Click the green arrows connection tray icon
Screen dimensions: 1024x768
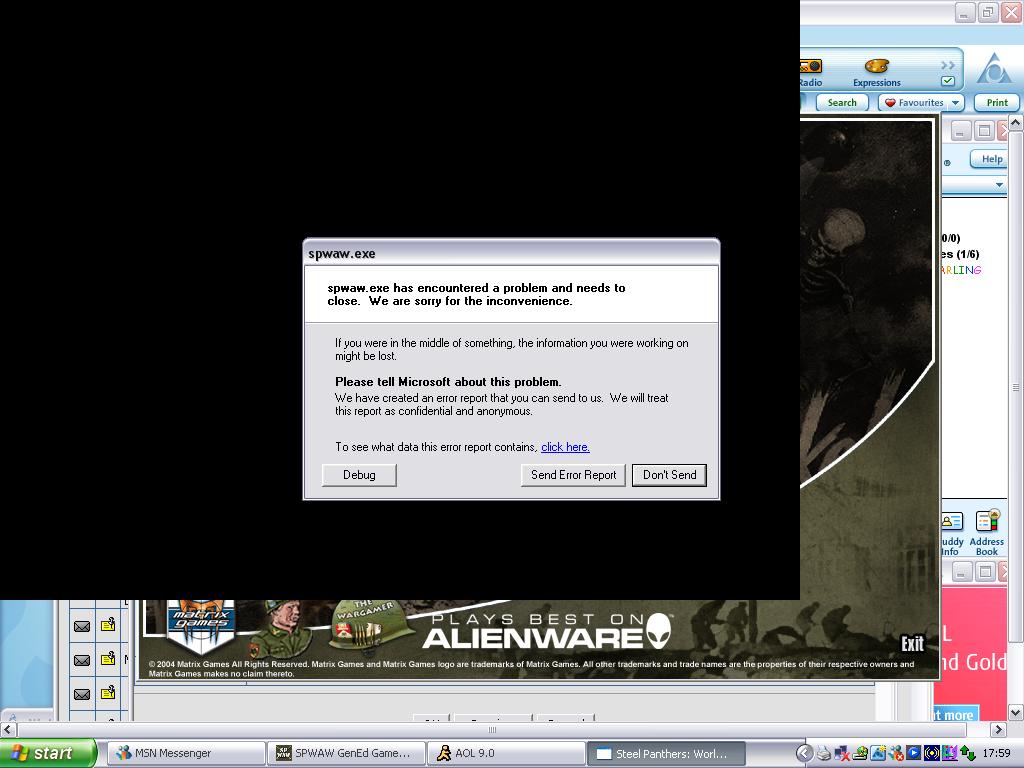tap(967, 754)
